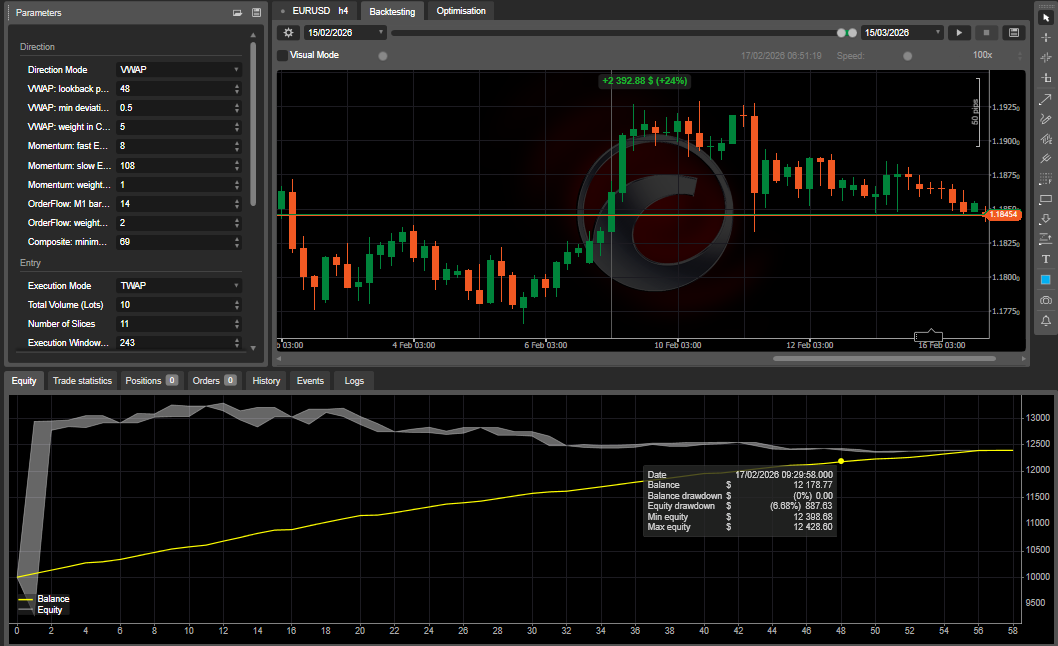Image resolution: width=1058 pixels, height=646 pixels.
Task: Activate the crosshair tool
Action: coord(1045,37)
